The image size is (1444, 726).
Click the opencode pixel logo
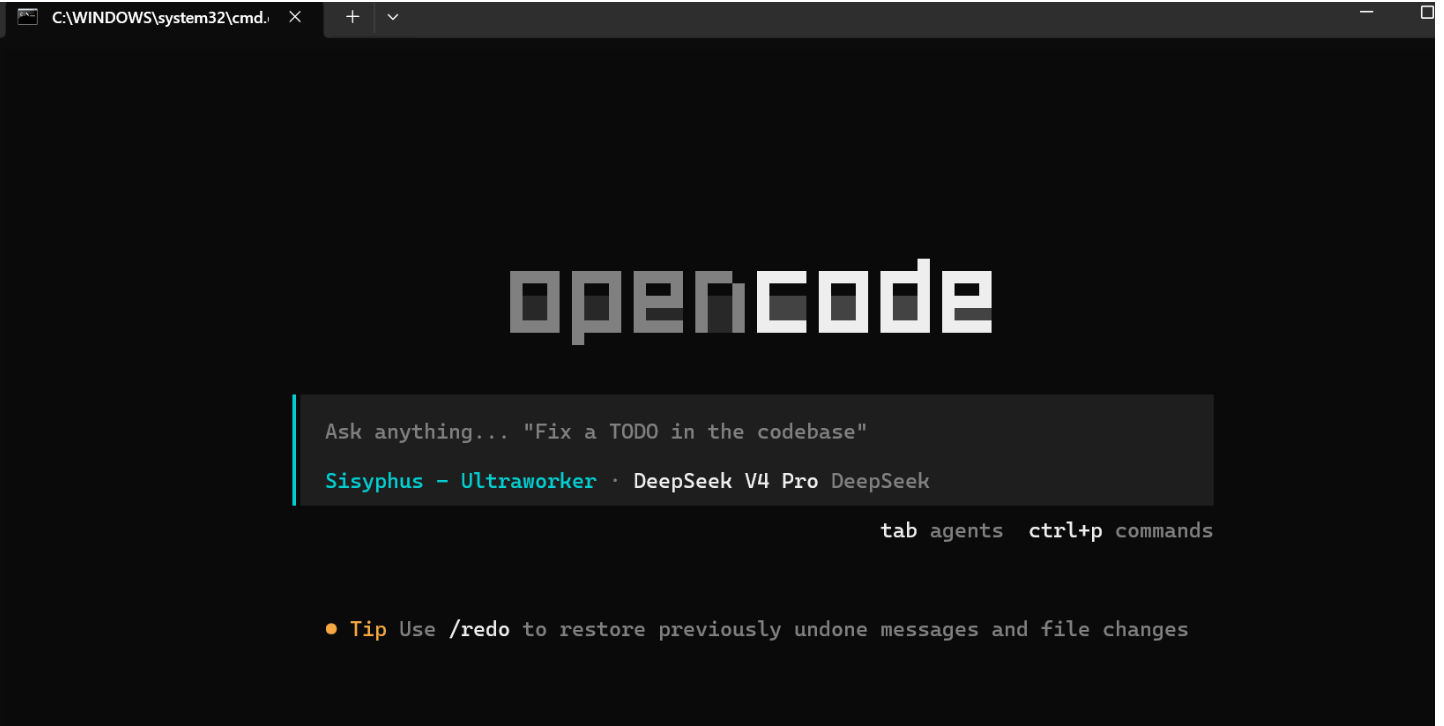[x=751, y=300]
